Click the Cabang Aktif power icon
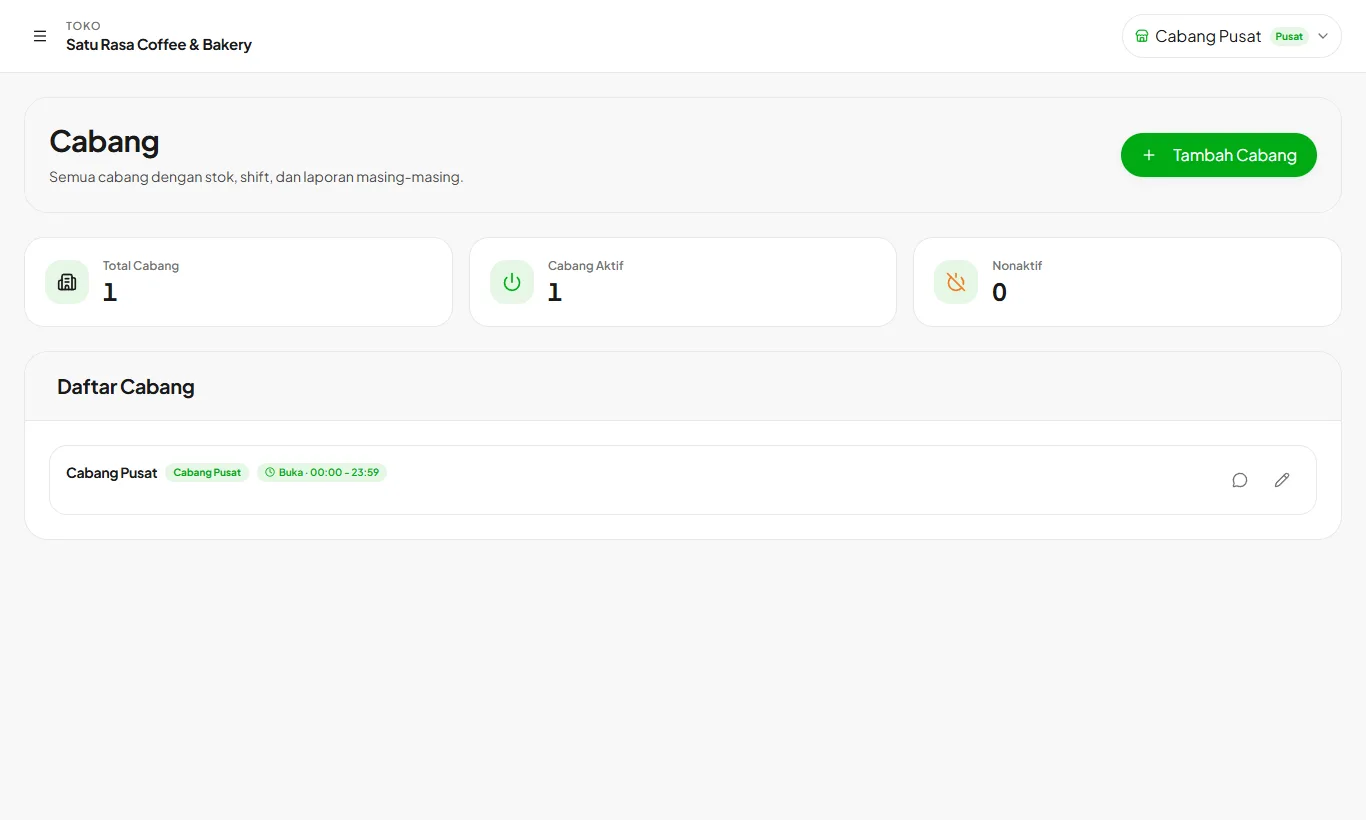Viewport: 1366px width, 820px height. [512, 282]
